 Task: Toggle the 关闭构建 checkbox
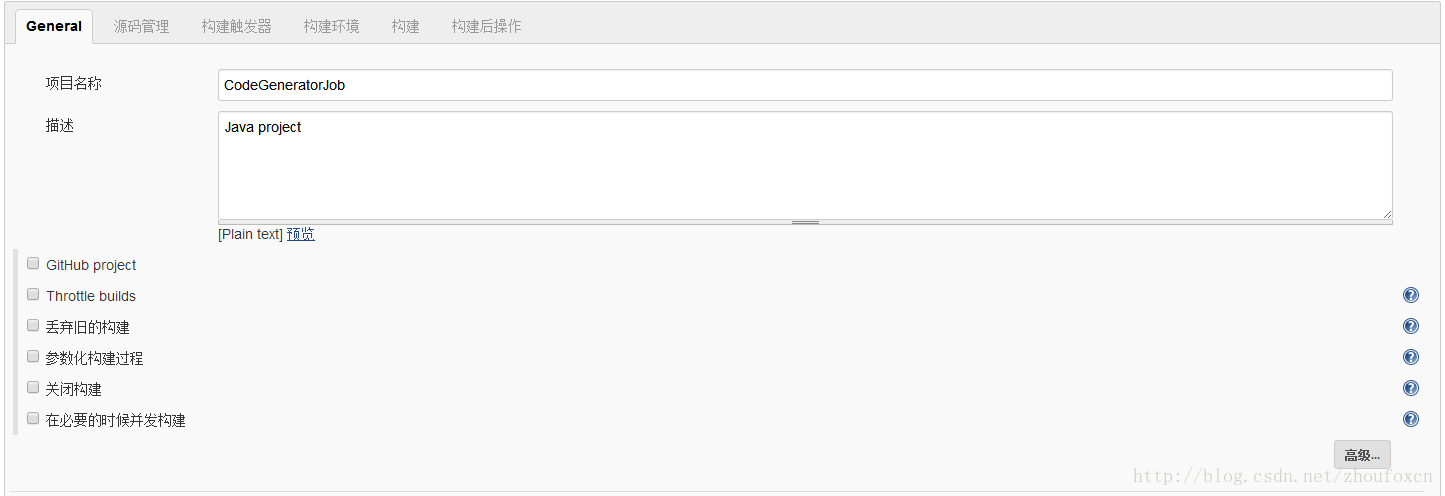point(33,388)
